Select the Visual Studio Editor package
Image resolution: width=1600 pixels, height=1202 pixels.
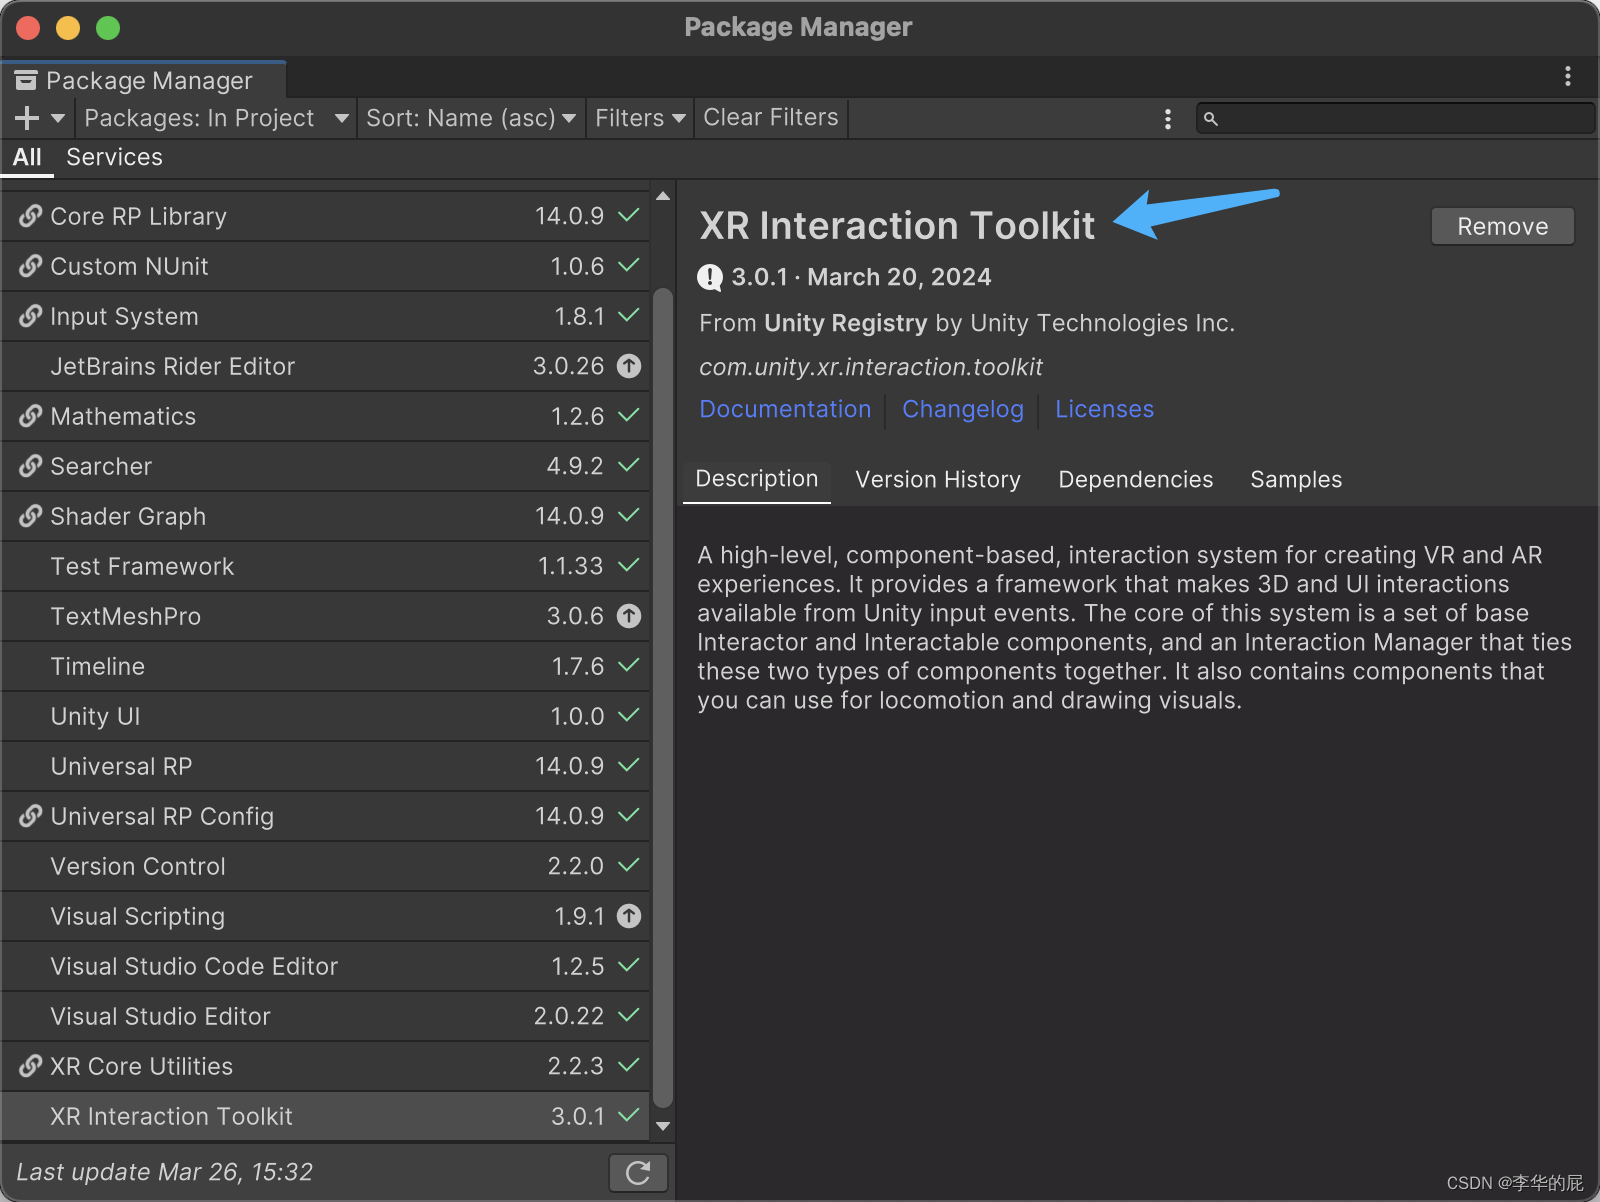(325, 1016)
